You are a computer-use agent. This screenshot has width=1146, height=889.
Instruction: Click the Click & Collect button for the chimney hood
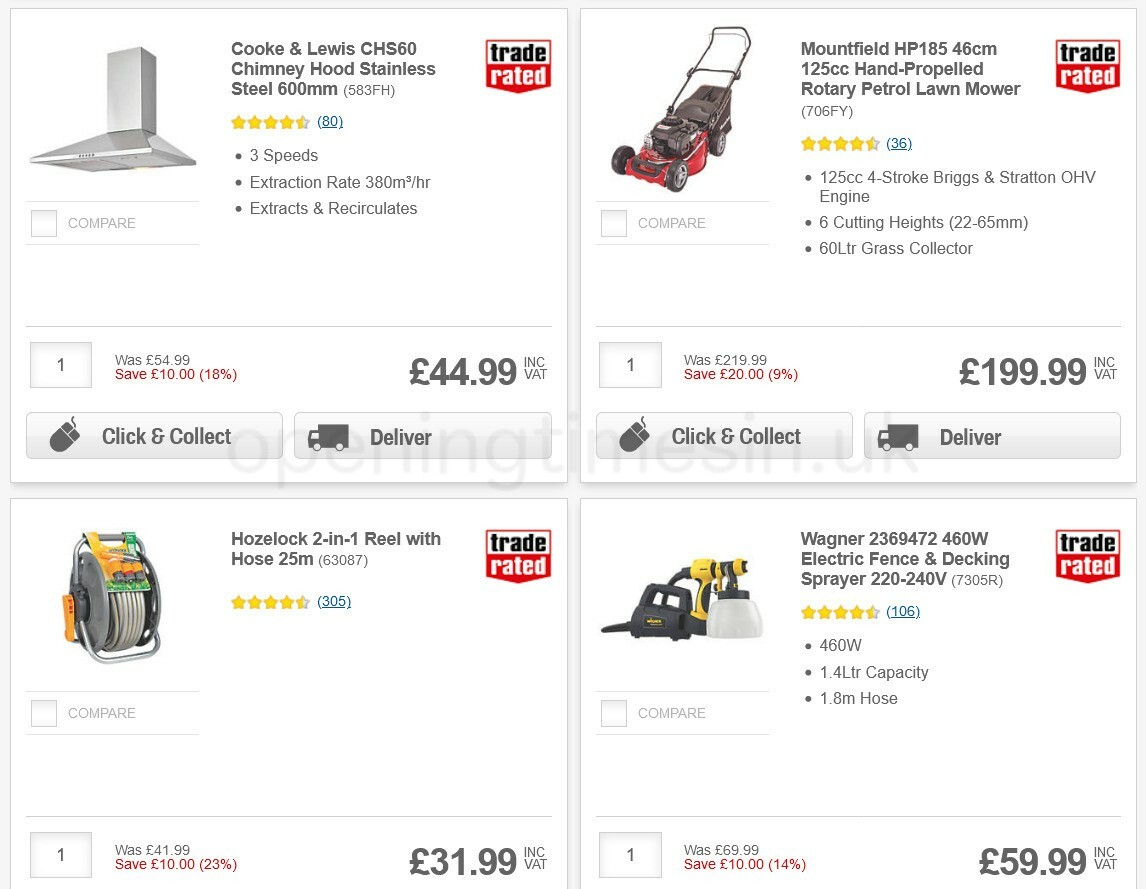[154, 435]
